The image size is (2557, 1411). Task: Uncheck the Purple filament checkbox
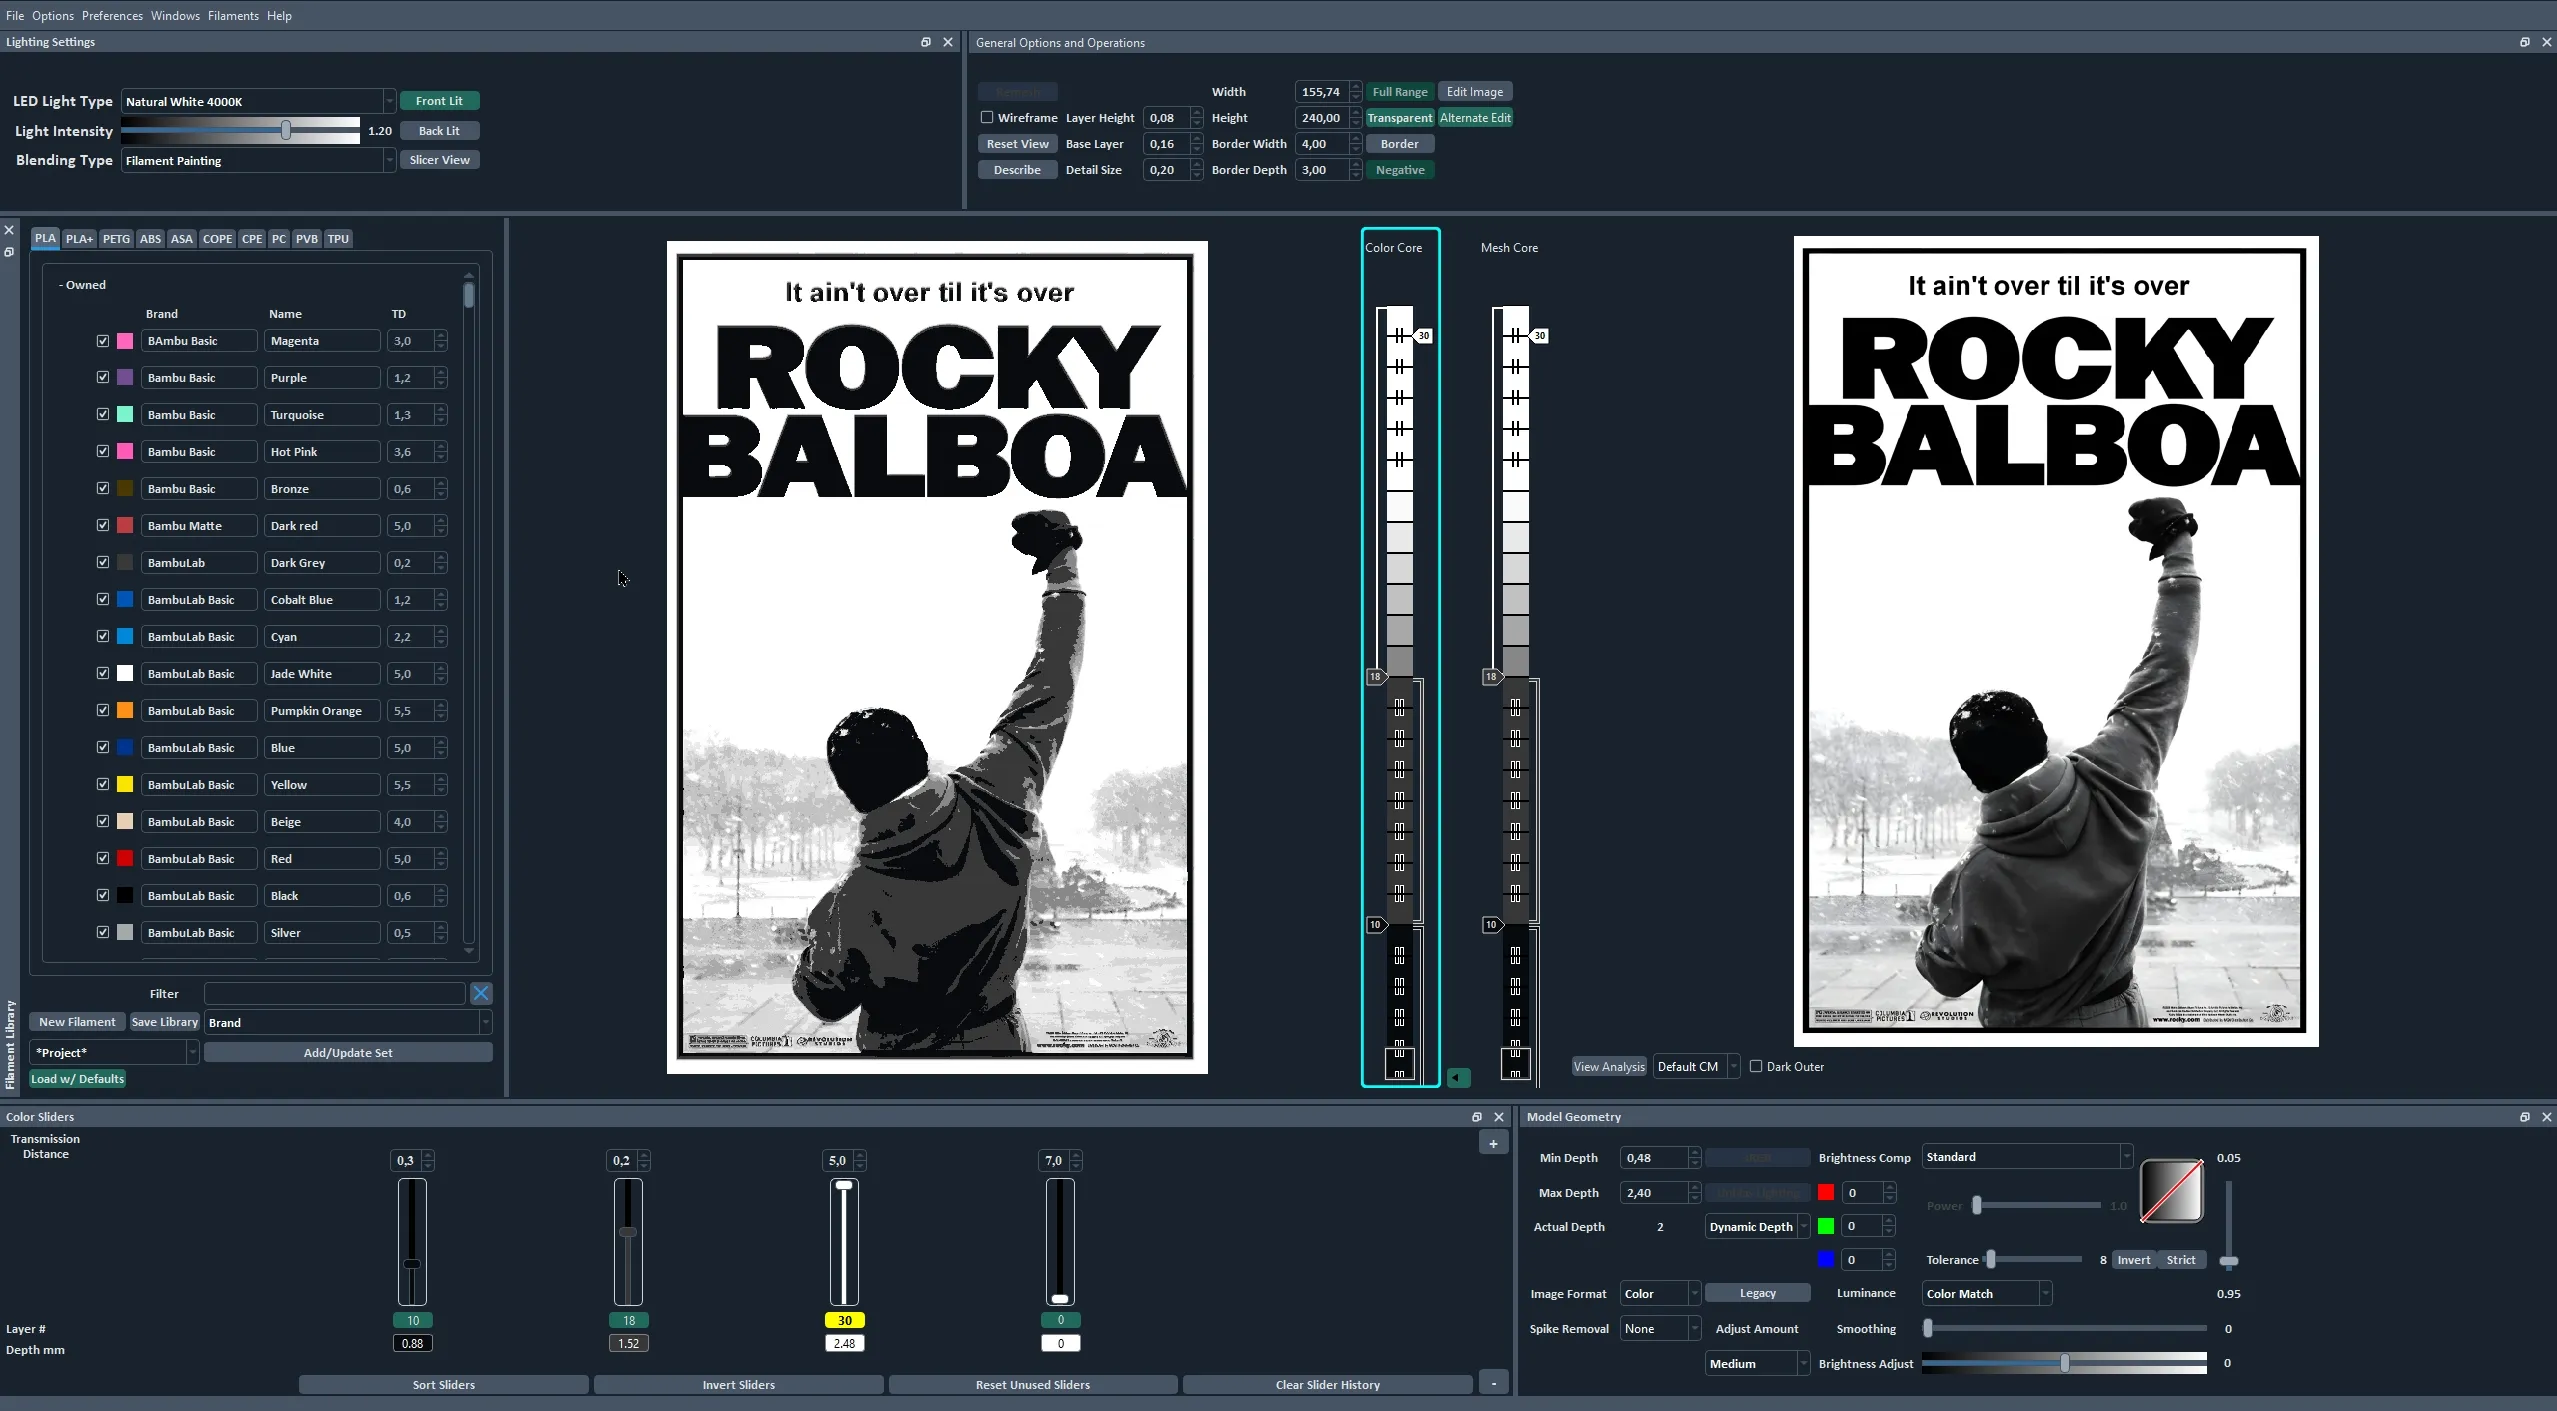103,378
